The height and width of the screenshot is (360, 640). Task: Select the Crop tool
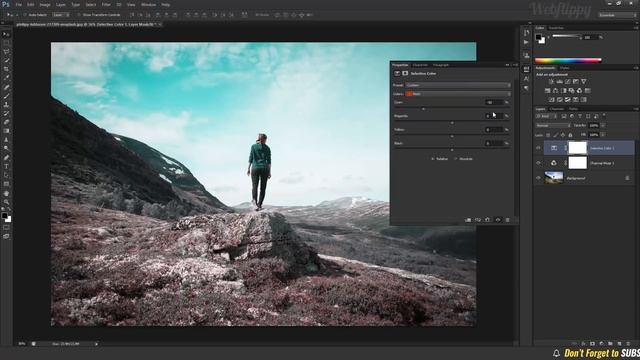(6, 69)
